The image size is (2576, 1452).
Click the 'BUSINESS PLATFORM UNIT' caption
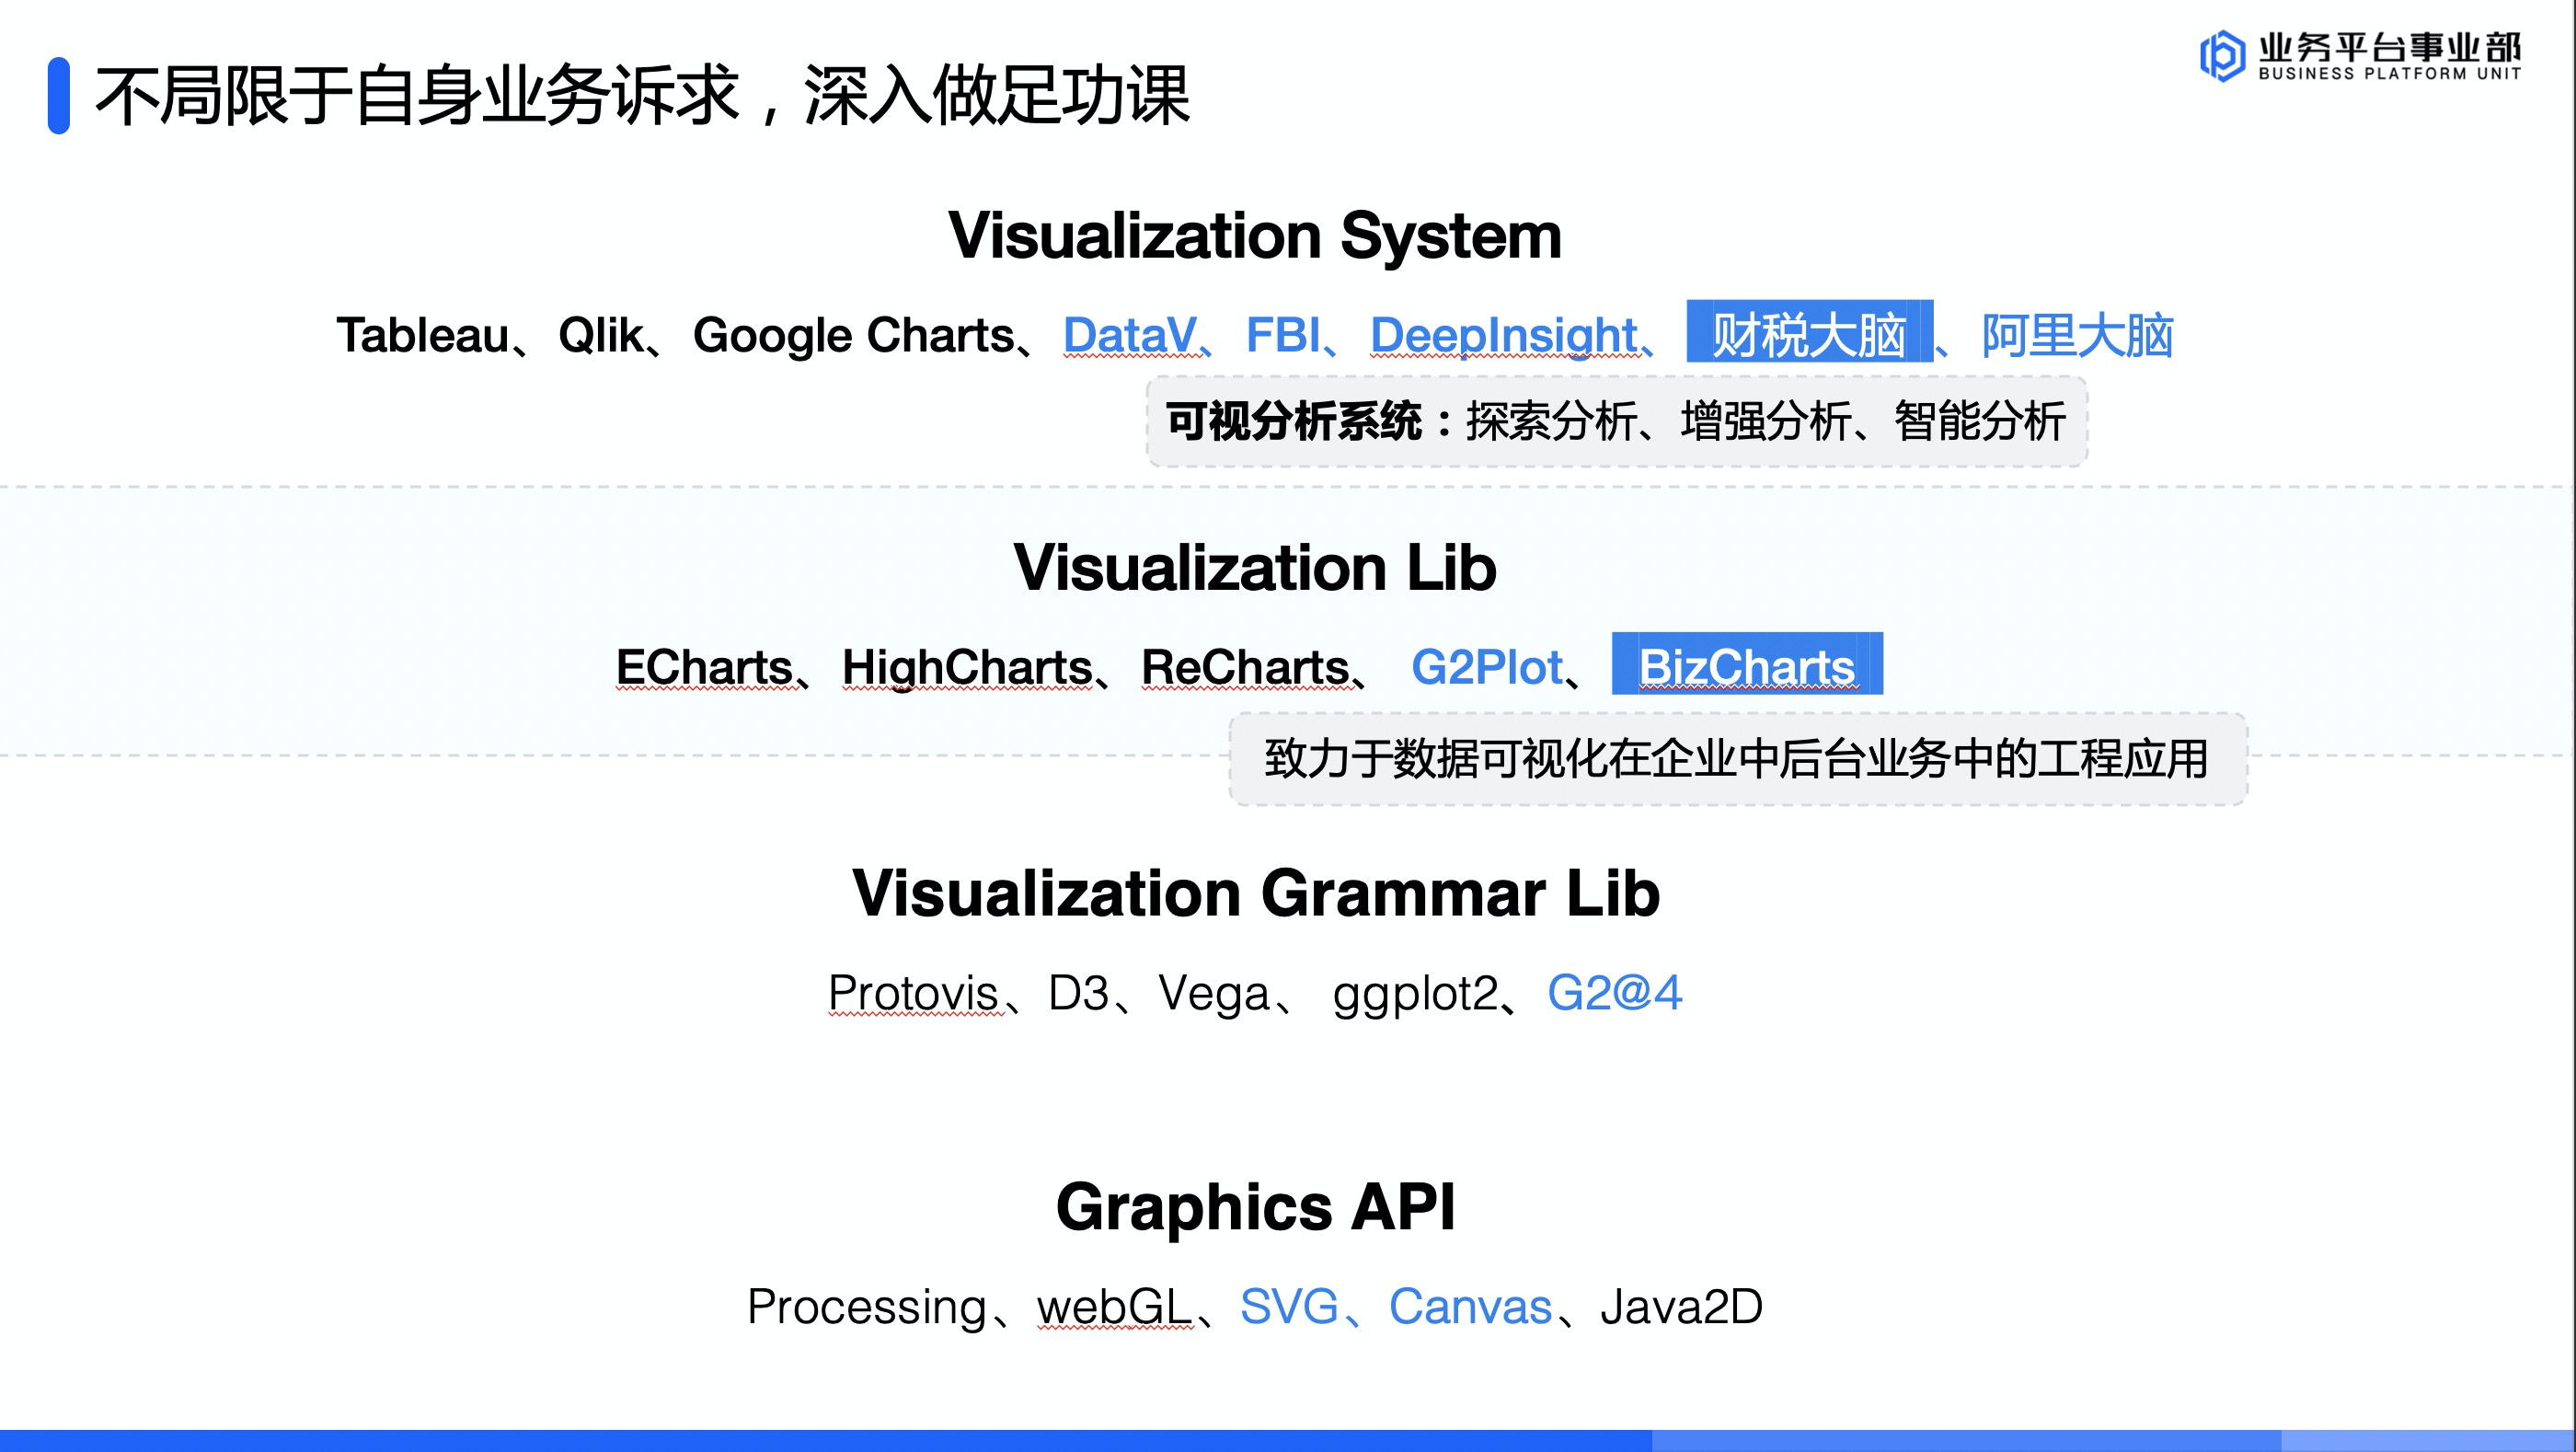pos(2390,73)
